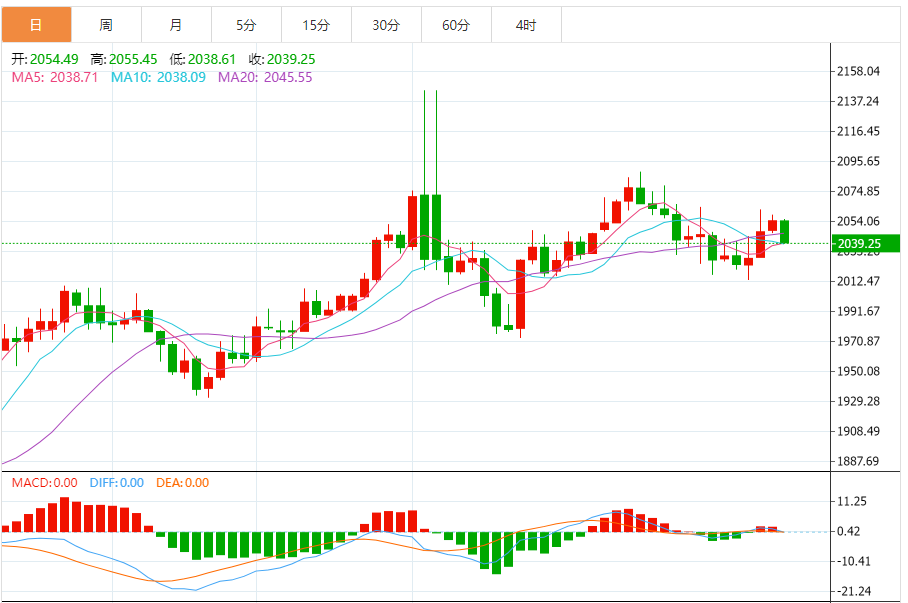Open the 15分 timeframe tab
The image size is (908, 603).
point(317,25)
